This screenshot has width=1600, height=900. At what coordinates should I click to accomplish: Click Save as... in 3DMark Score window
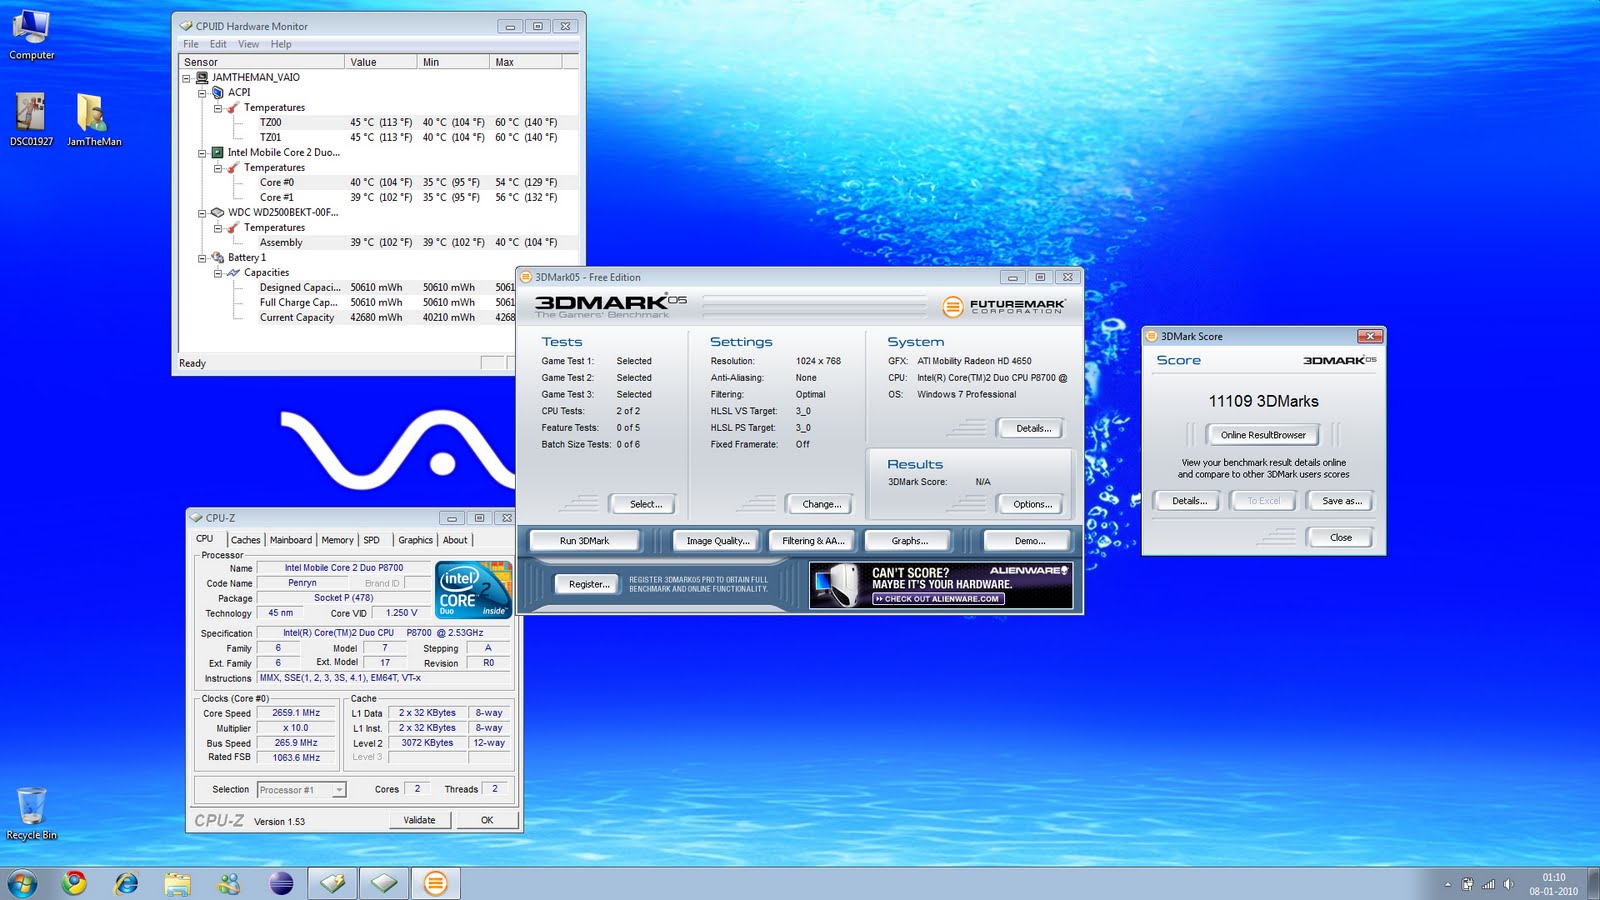[1342, 501]
